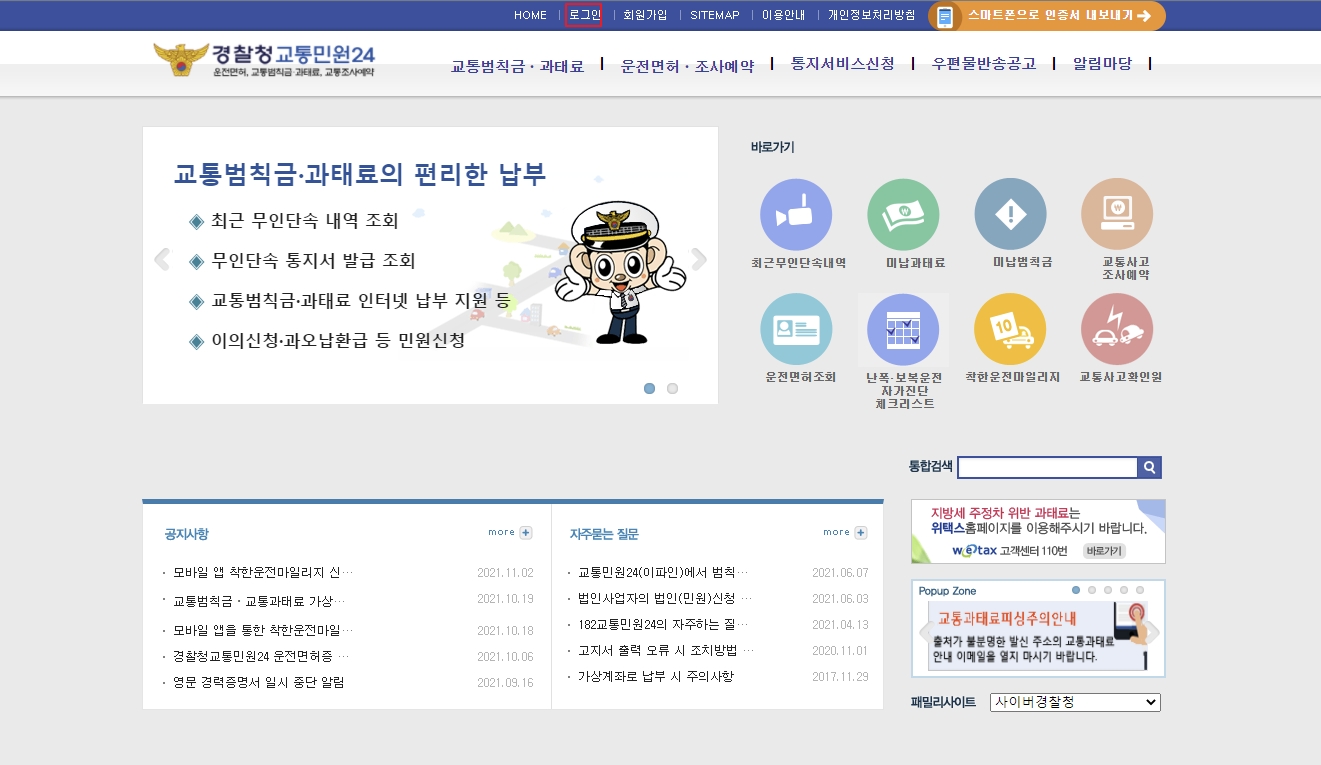Click the wetax 바로가기 button
The image size is (1321, 765).
(x=1104, y=551)
